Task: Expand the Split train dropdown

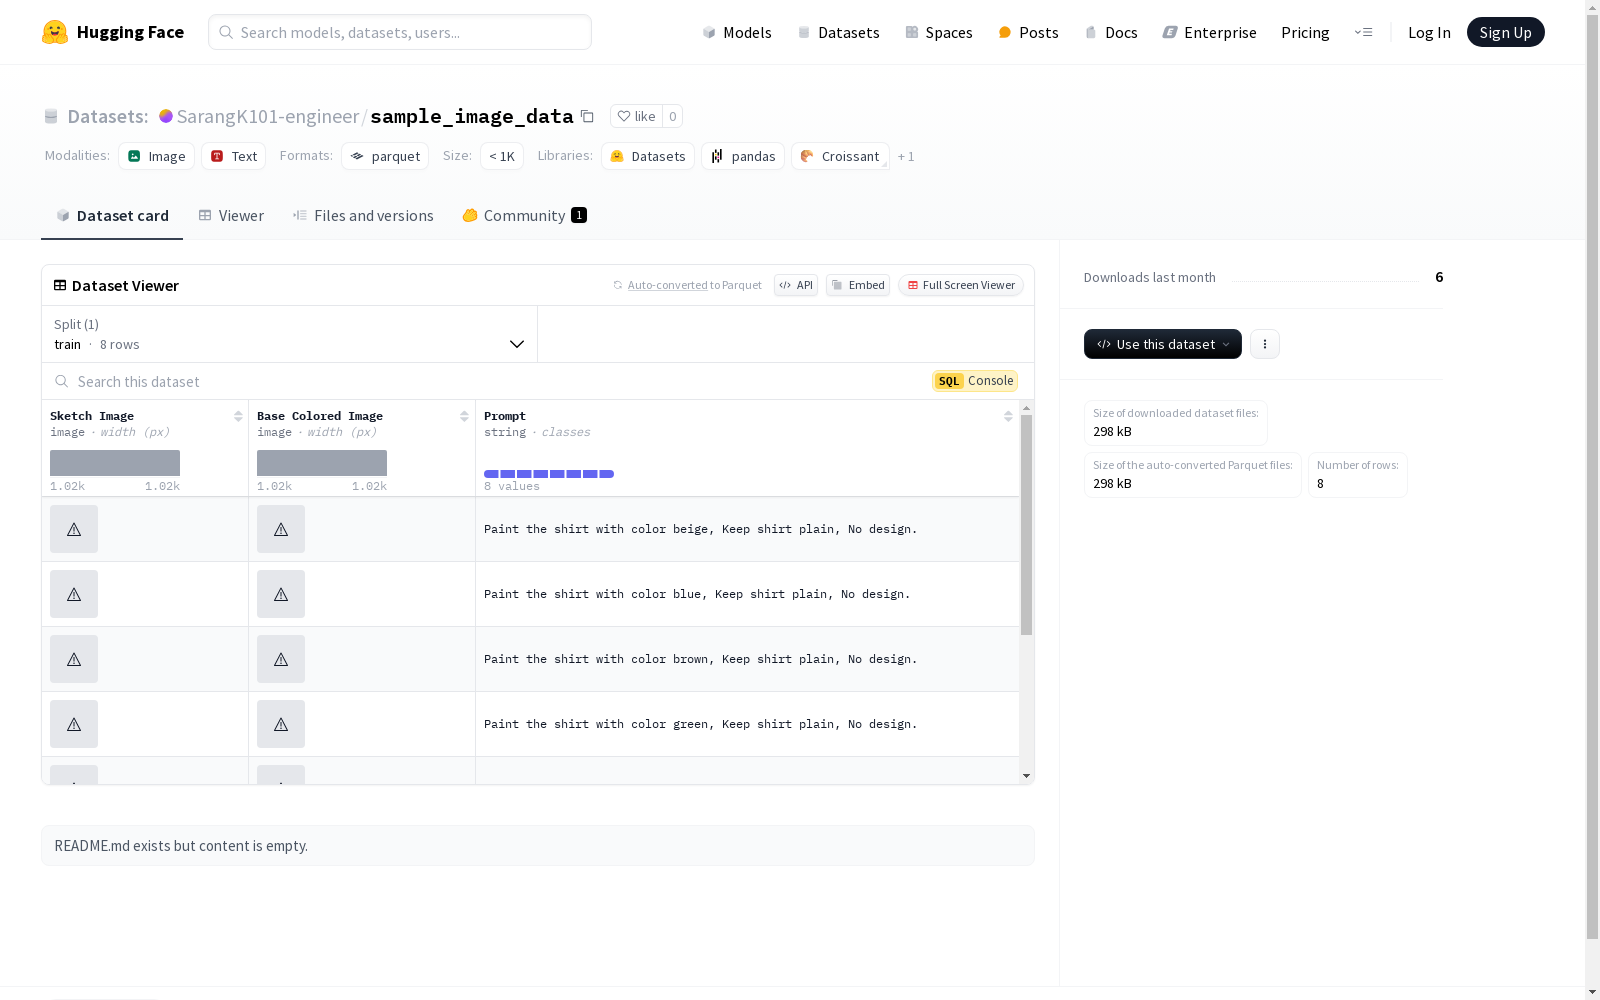Action: click(x=289, y=334)
